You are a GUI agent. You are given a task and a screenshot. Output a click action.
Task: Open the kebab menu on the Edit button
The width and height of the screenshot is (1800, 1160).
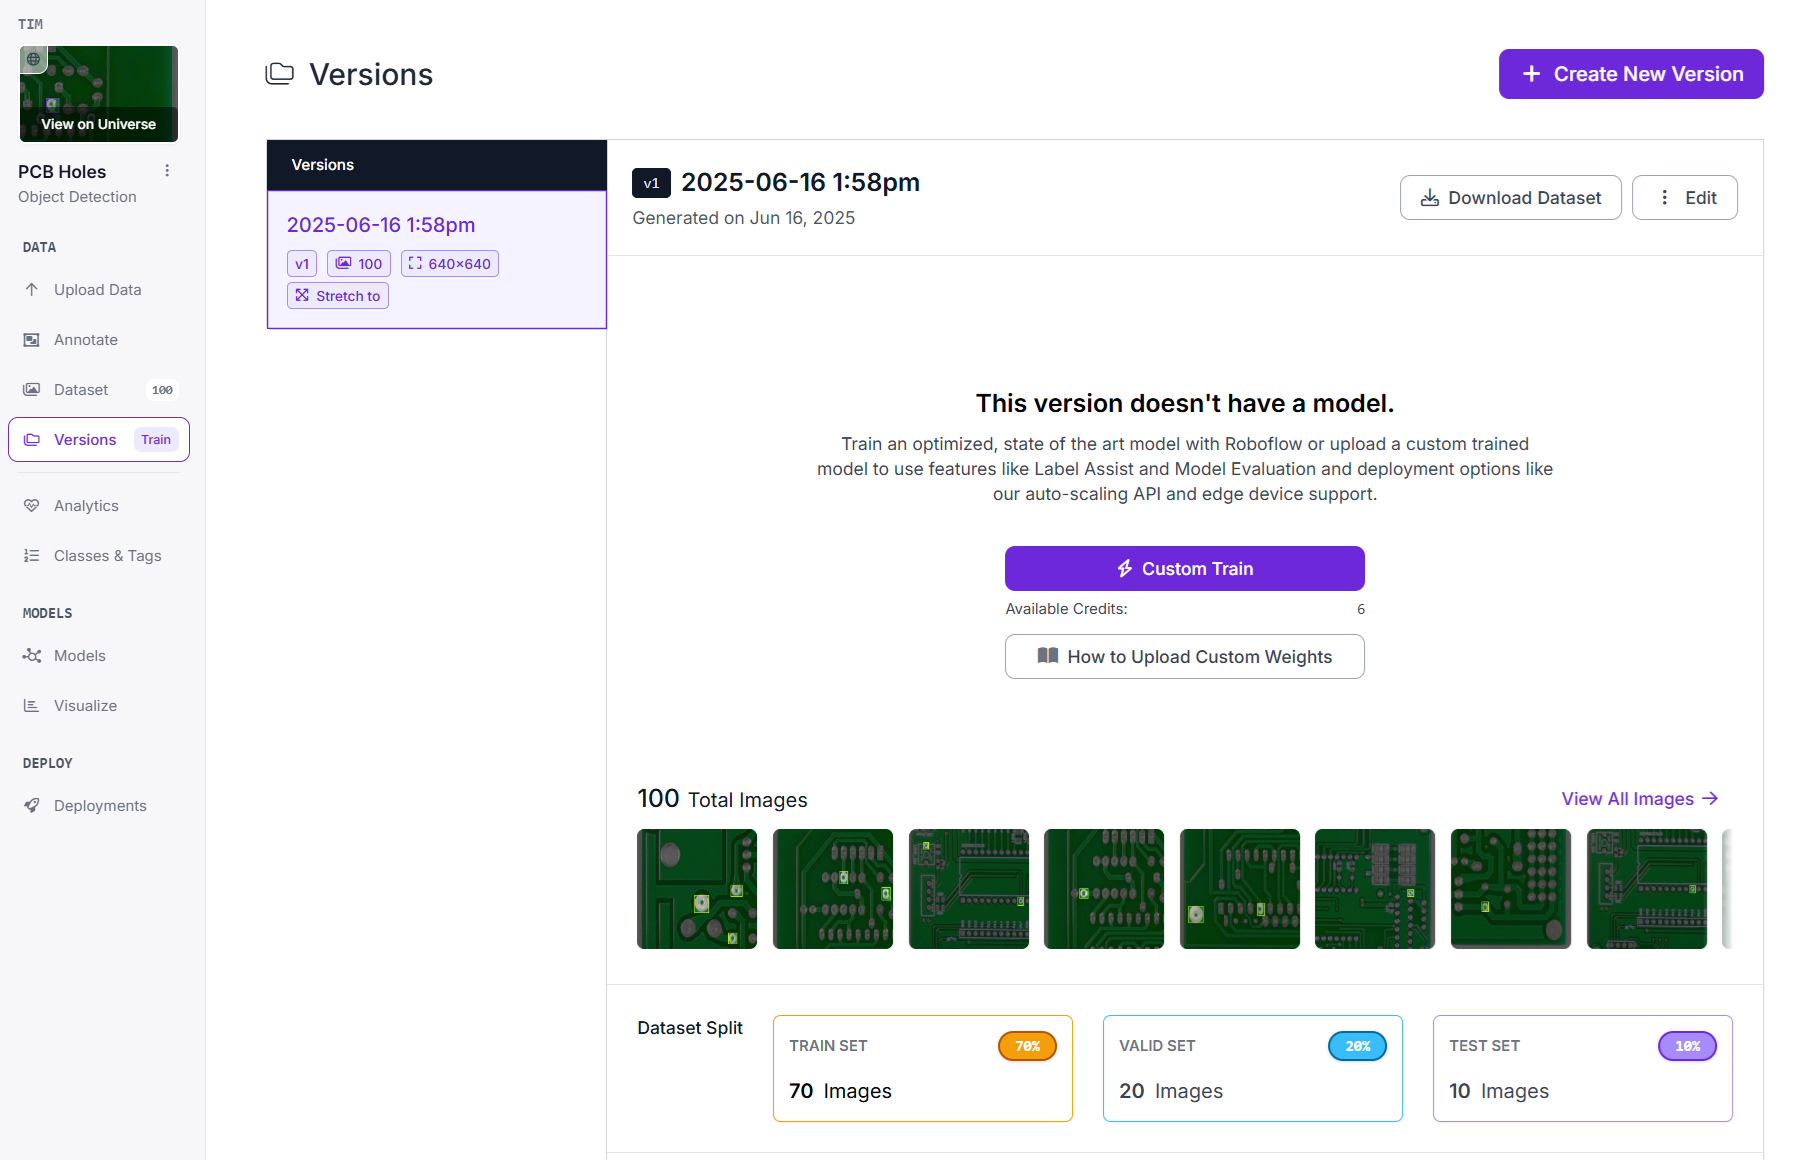(1664, 197)
